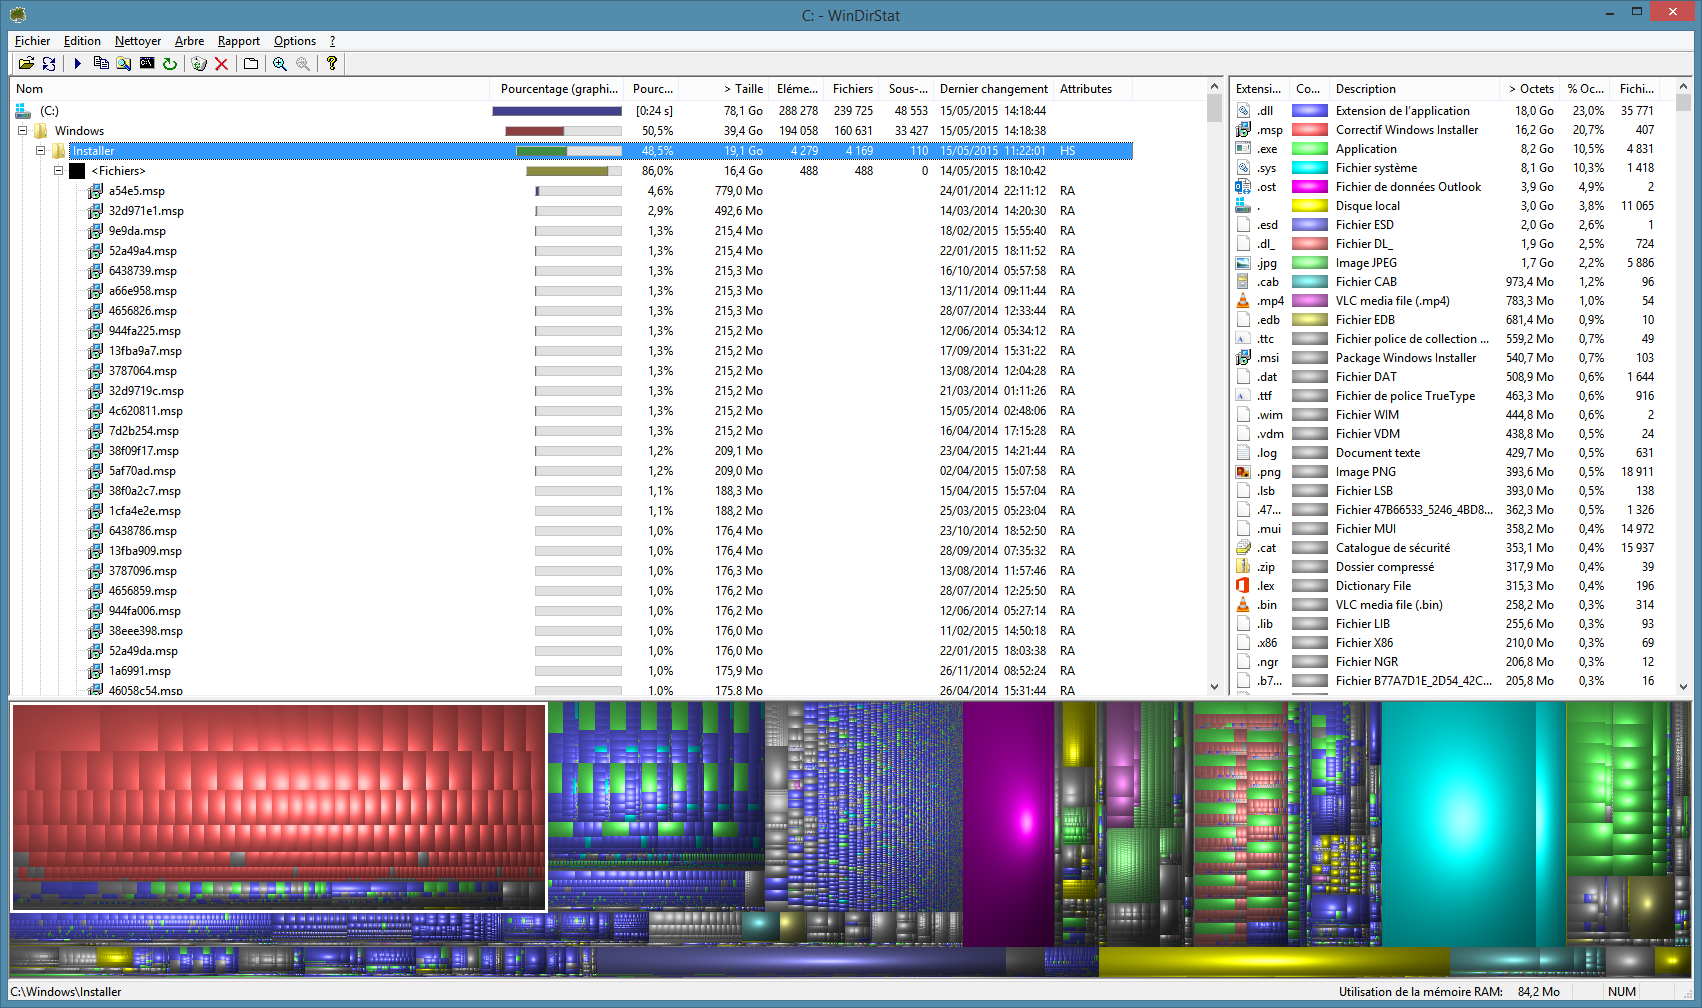Collapse the Windows folder tree node
The width and height of the screenshot is (1702, 1008).
point(22,131)
